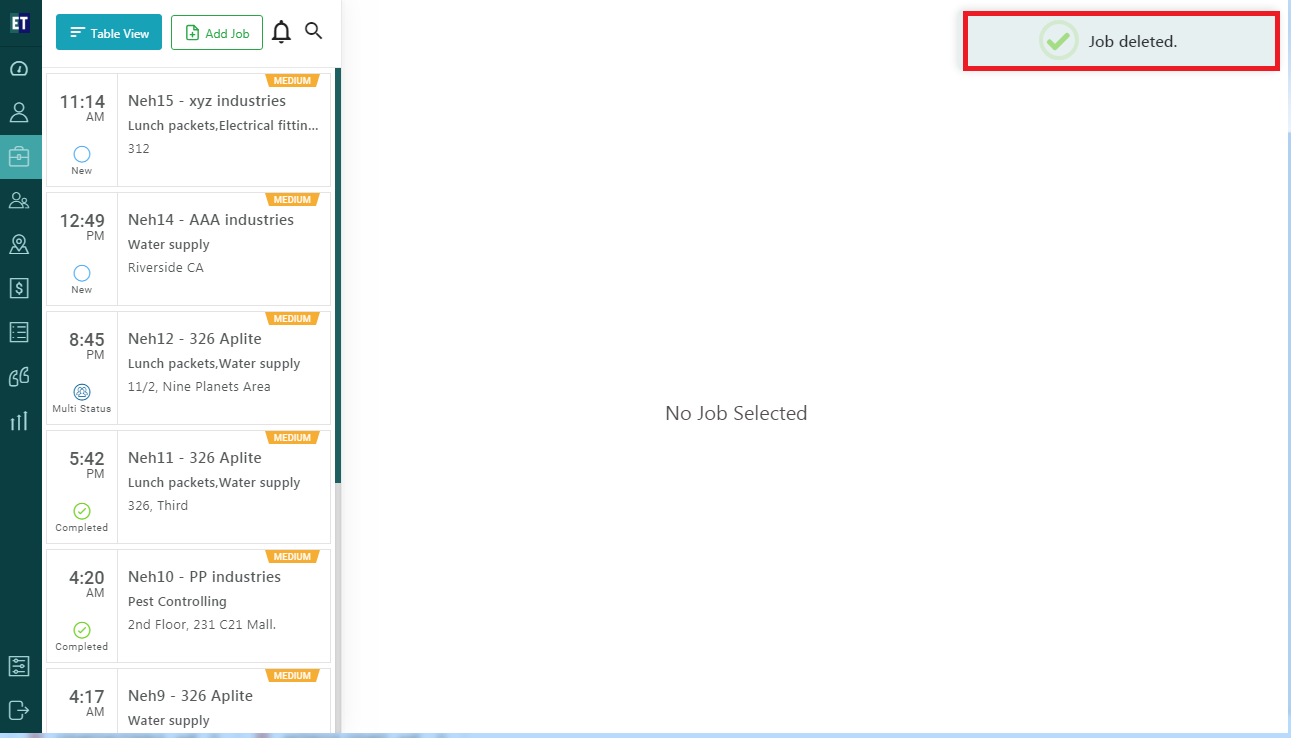Click the 4:17 AM time on Neh9
The width and height of the screenshot is (1291, 738).
87,703
